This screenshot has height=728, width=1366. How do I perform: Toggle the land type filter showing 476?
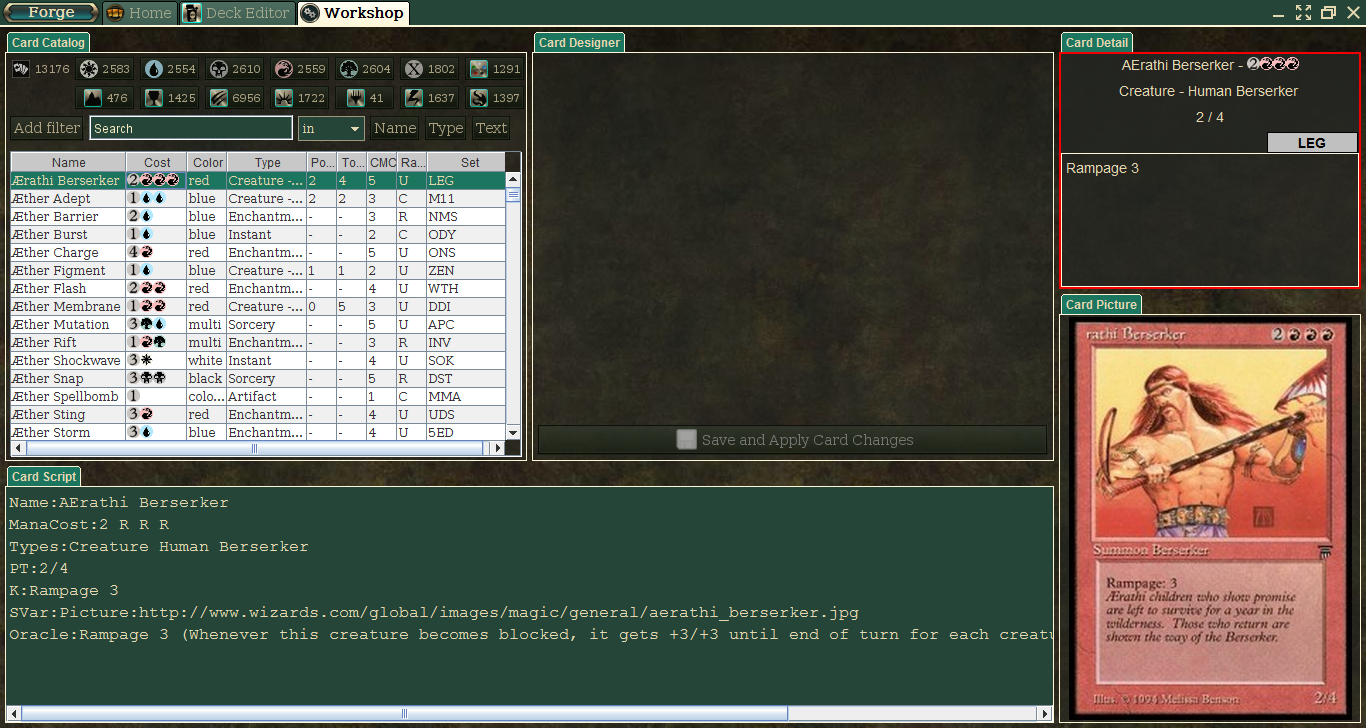coord(105,98)
